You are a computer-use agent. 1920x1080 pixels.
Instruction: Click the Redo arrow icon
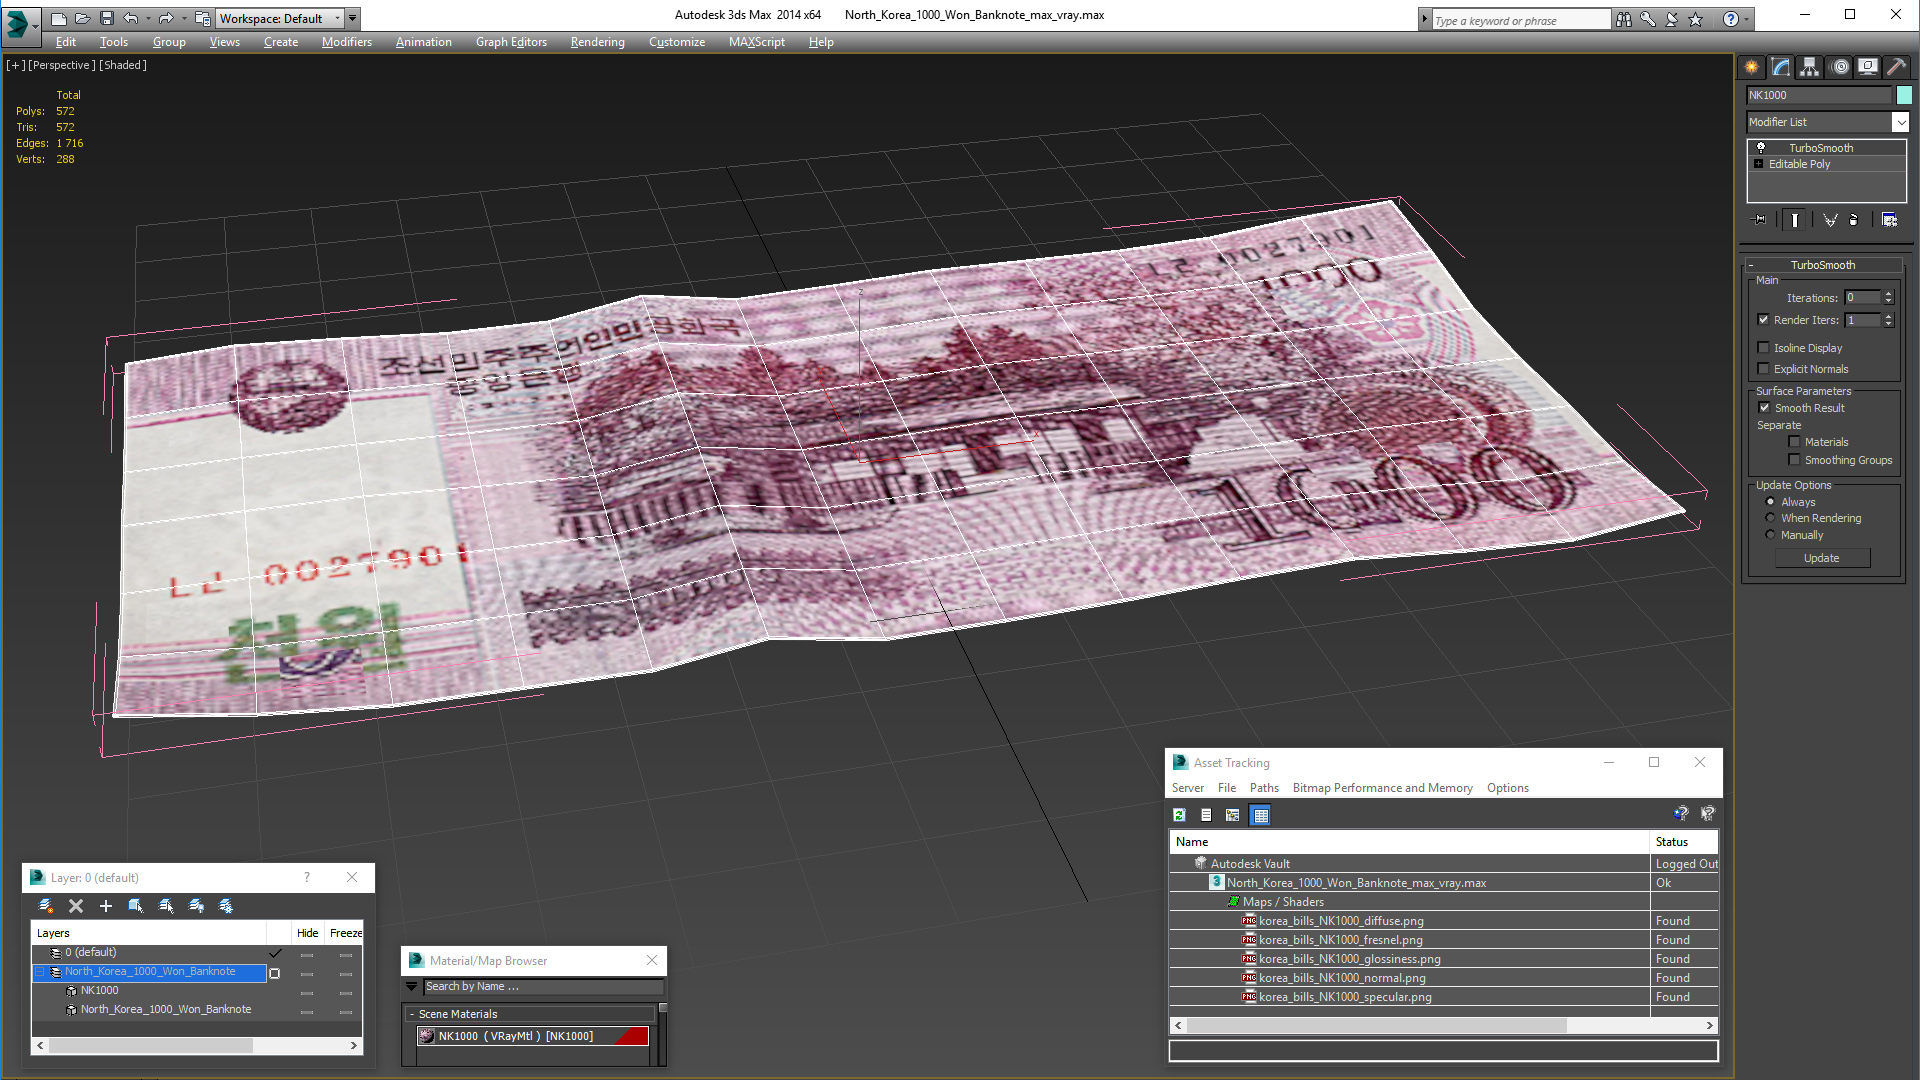tap(166, 18)
